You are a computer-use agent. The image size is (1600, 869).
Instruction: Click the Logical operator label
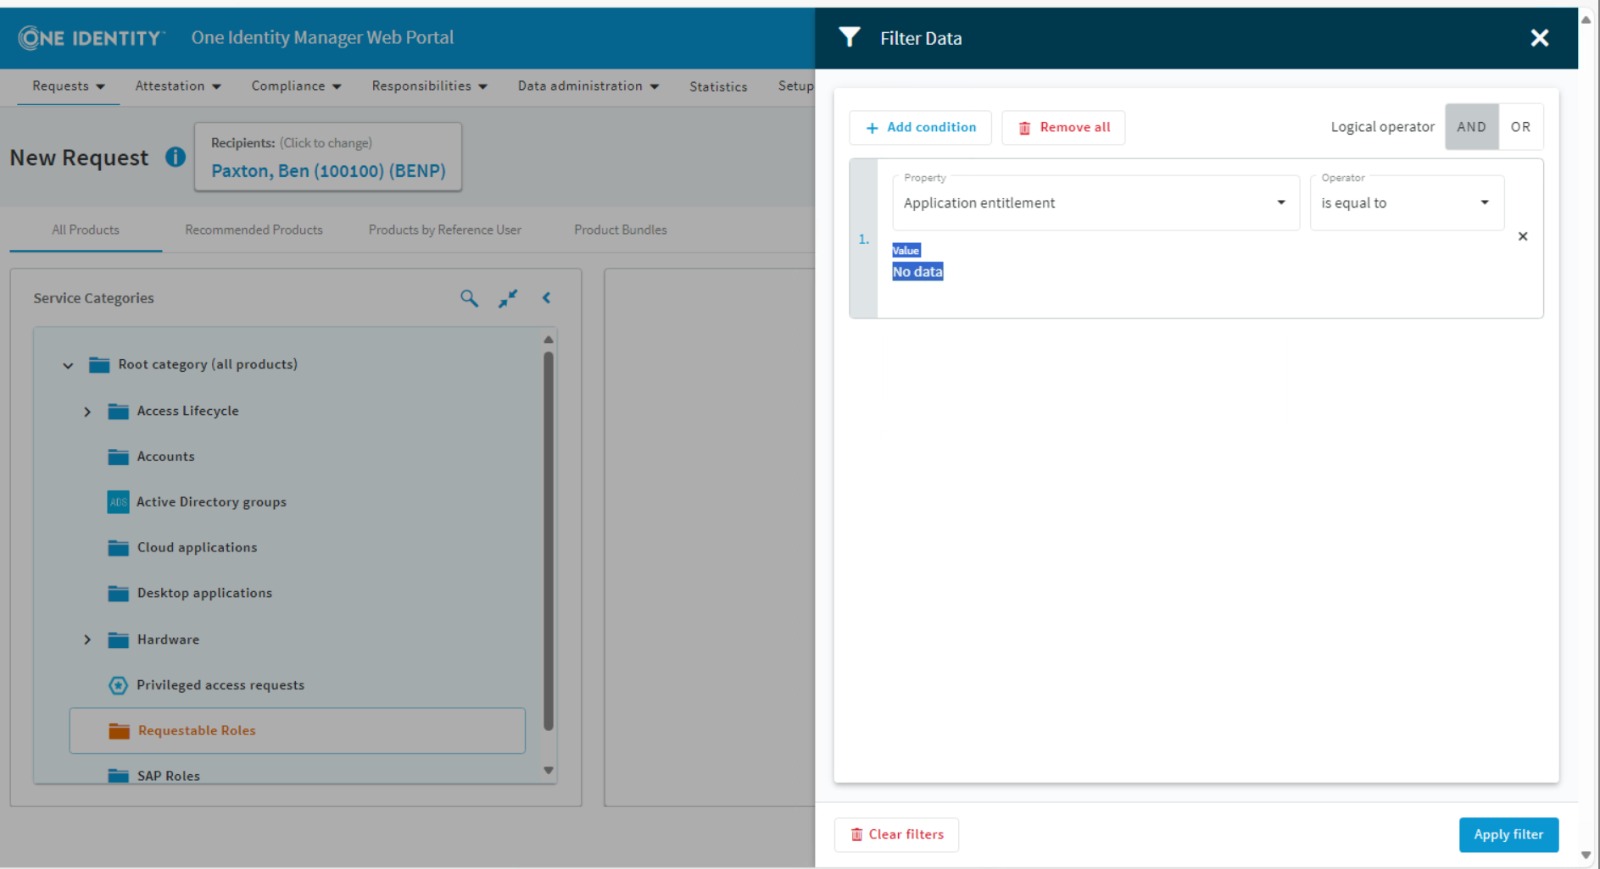[x=1382, y=127]
